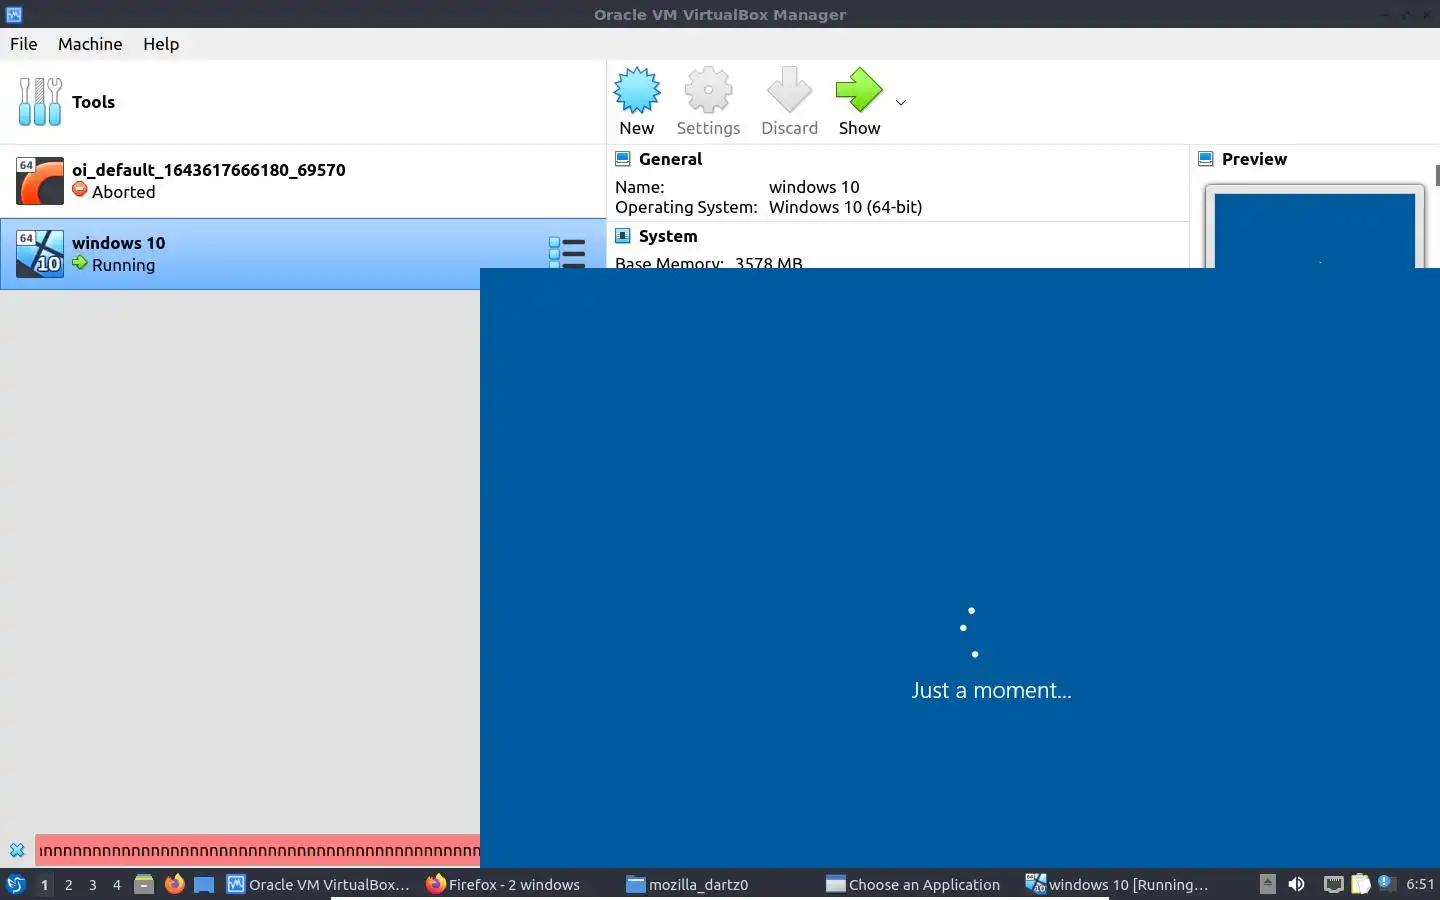This screenshot has width=1440, height=900.
Task: Open the Machine menu
Action: 90,44
